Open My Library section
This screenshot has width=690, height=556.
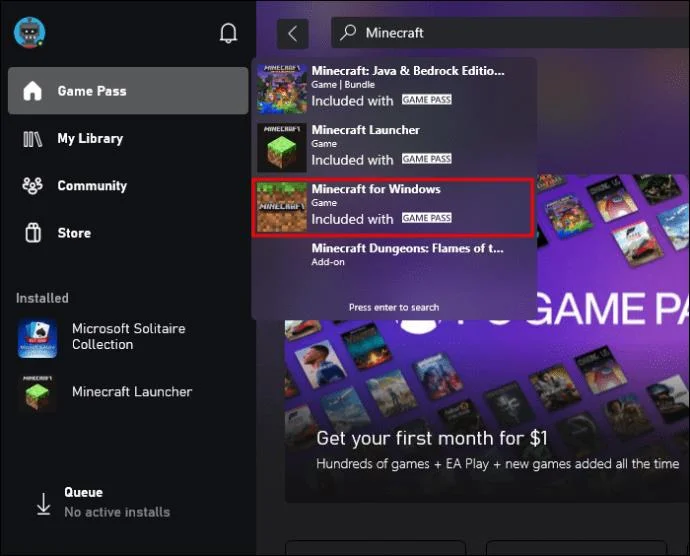[x=128, y=139]
